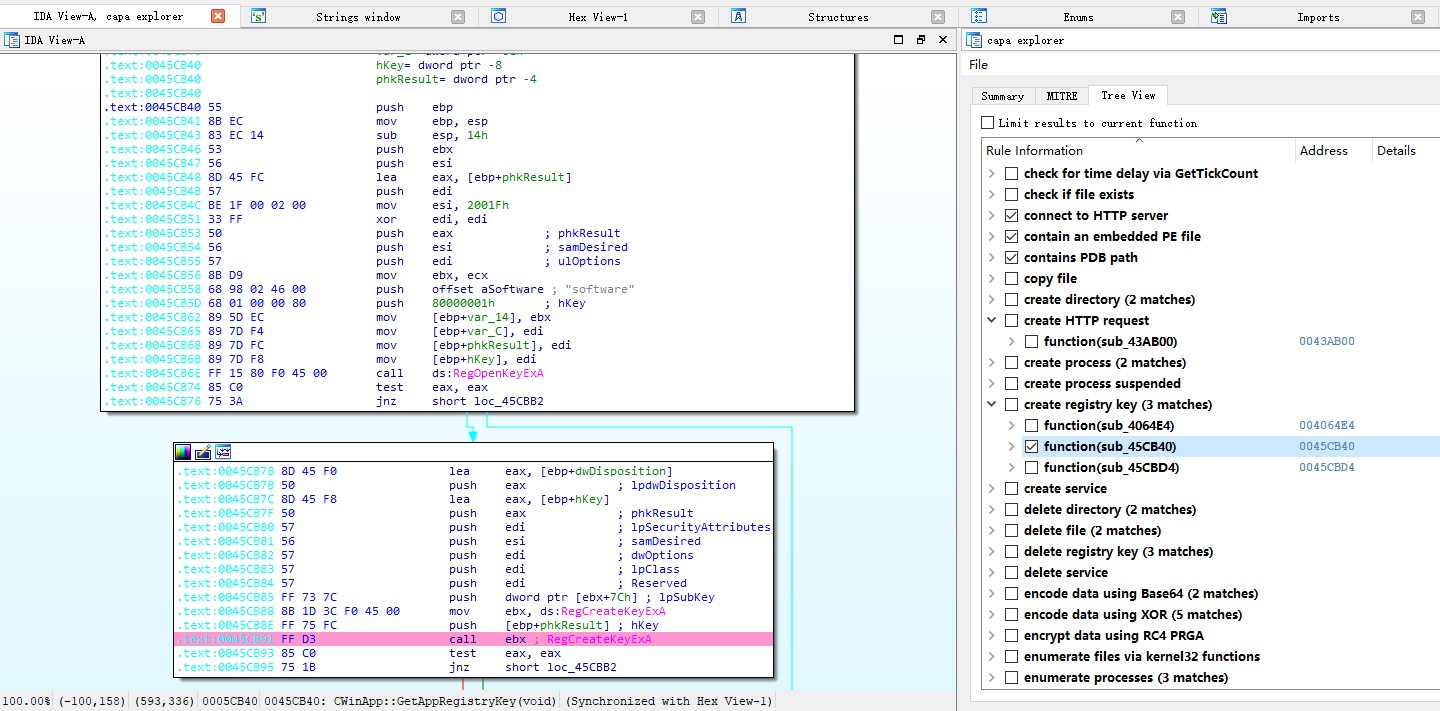Click the edit node comment icon
The image size is (1440, 711).
pyautogui.click(x=203, y=452)
